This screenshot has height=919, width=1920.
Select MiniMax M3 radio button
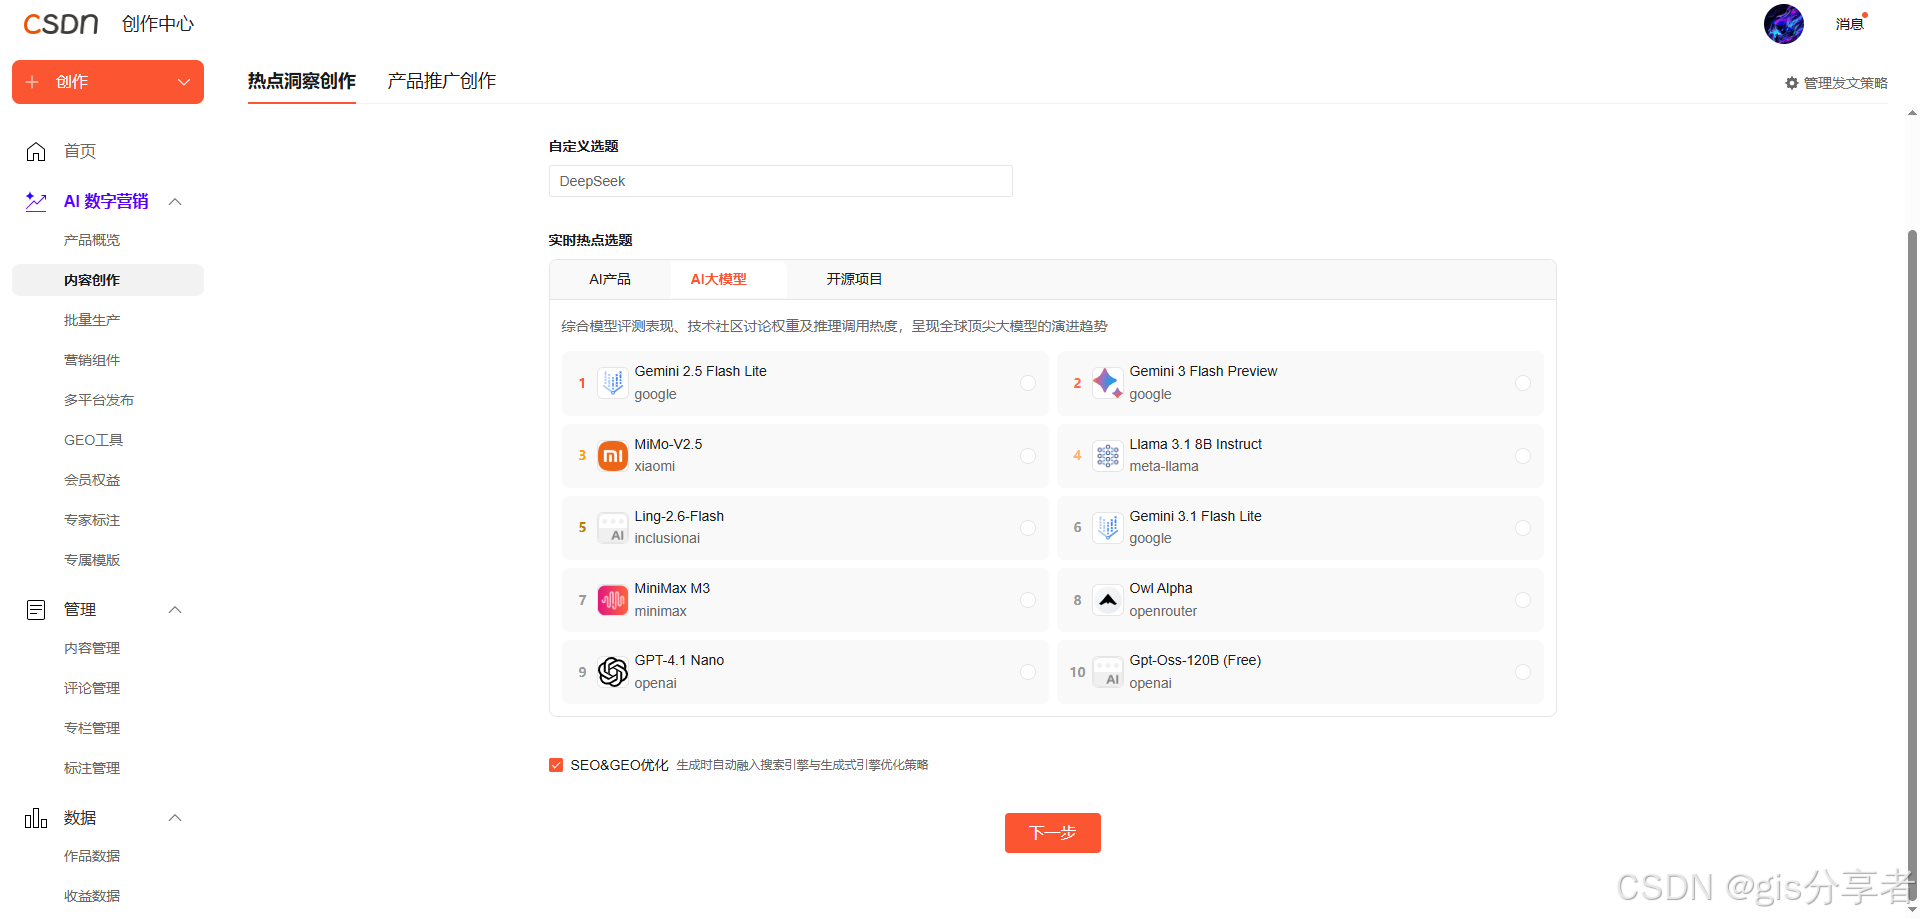tap(1028, 600)
